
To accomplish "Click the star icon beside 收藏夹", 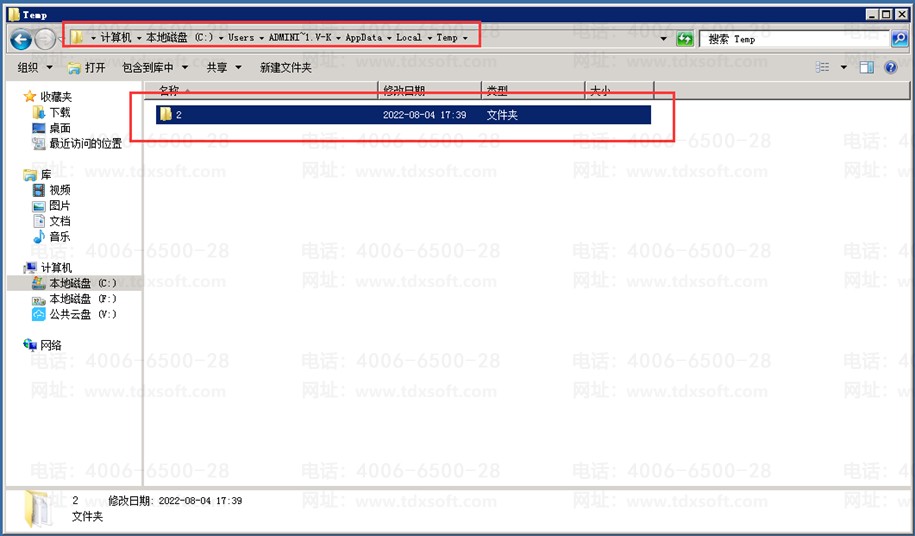I will 30,96.
